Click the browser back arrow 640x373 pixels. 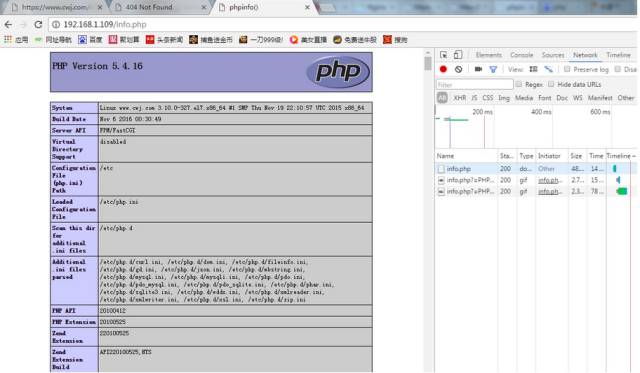point(8,24)
